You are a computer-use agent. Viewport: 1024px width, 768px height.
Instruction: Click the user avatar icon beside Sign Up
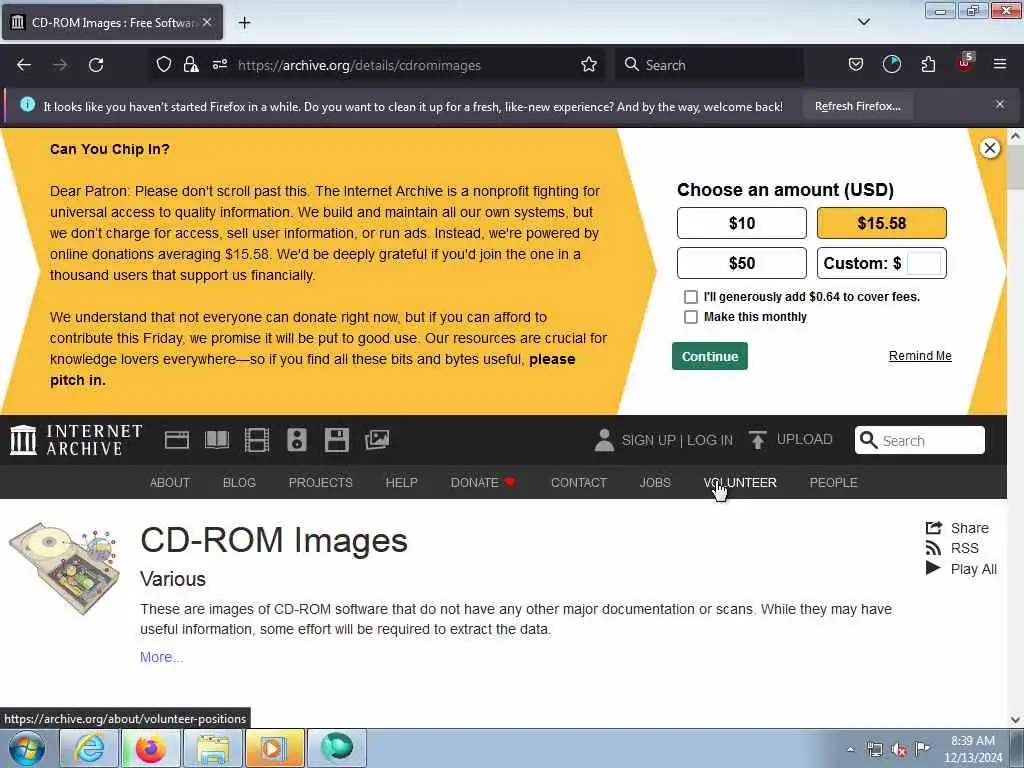[605, 440]
